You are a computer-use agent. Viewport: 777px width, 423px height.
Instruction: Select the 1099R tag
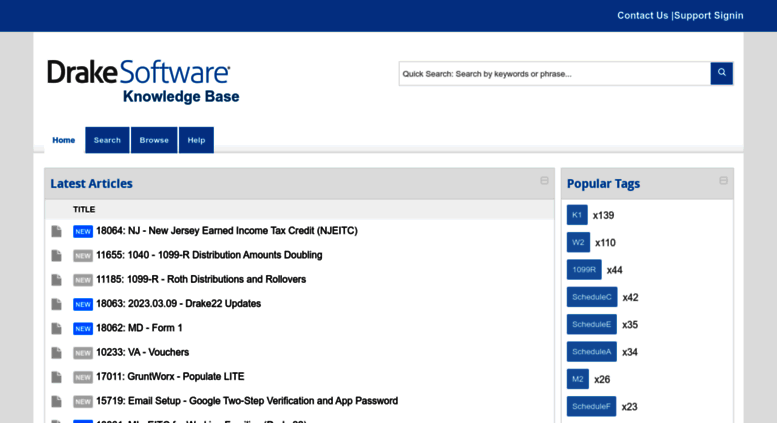pyautogui.click(x=584, y=269)
